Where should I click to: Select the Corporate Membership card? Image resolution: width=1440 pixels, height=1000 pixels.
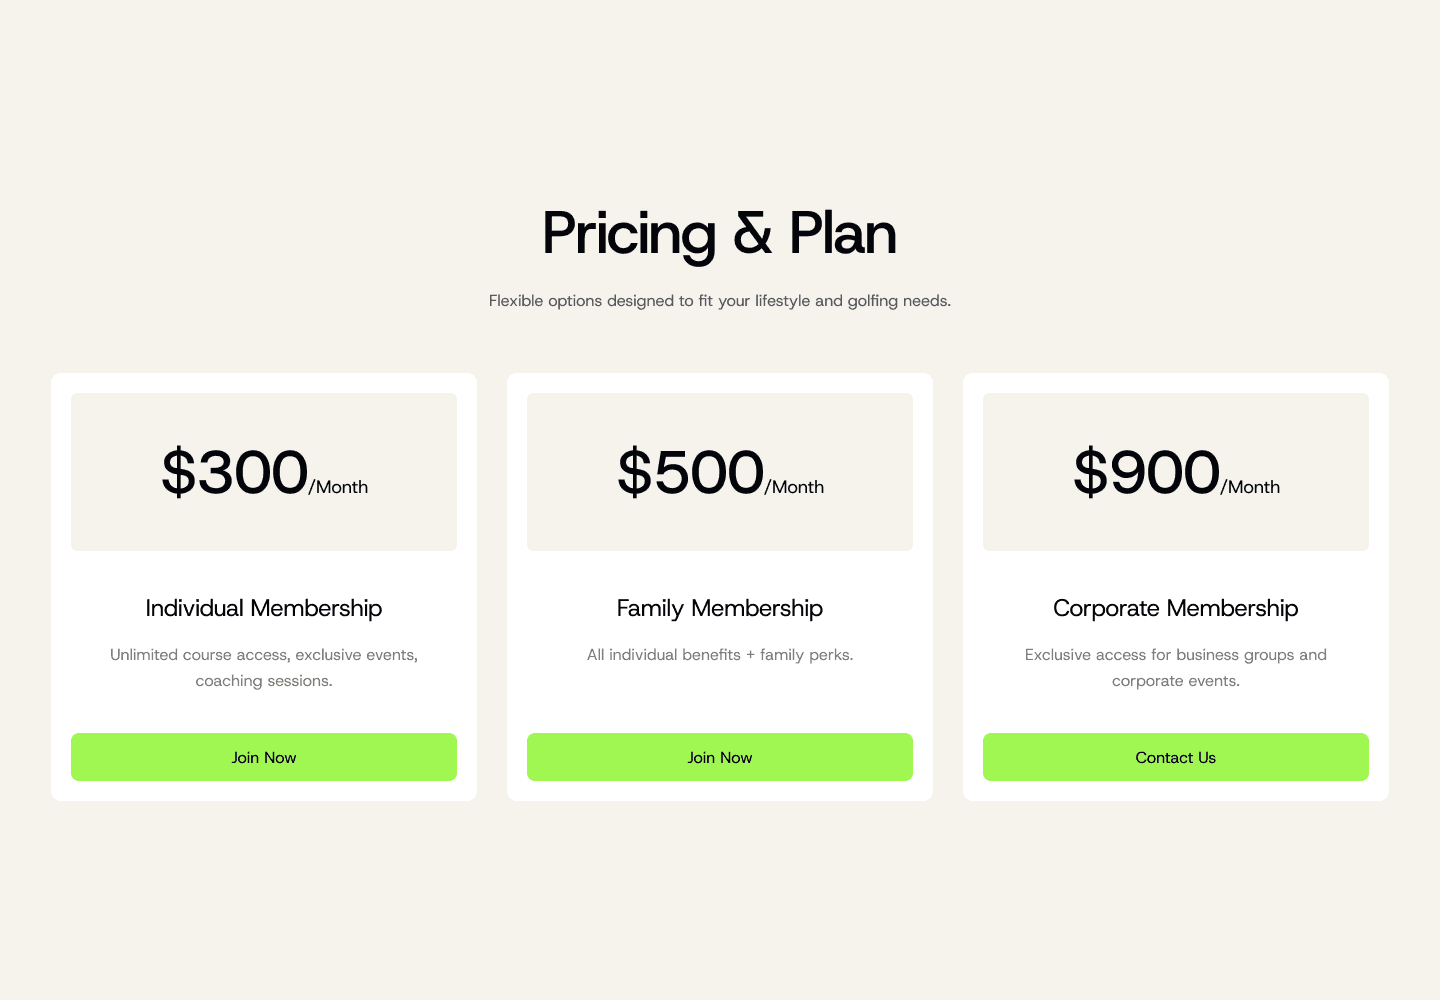point(1175,585)
